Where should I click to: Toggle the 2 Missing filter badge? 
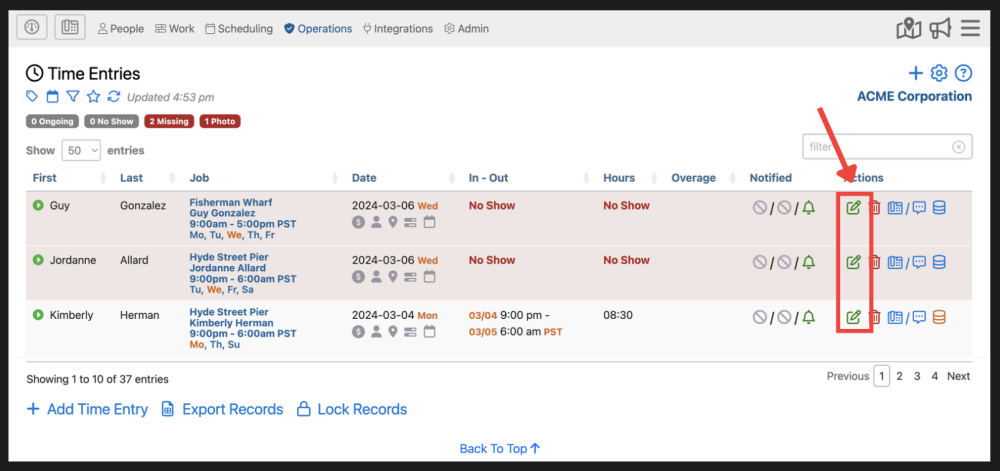(x=167, y=122)
